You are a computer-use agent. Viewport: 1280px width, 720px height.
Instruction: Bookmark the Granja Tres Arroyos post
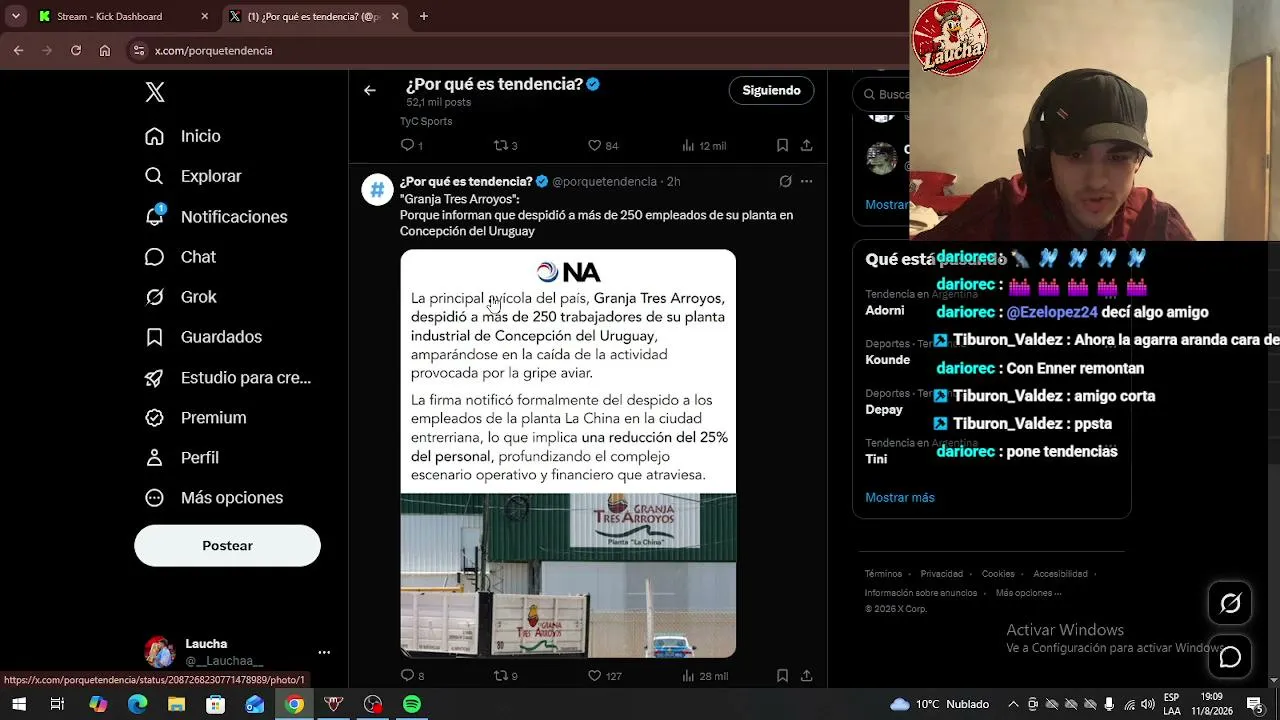pos(782,676)
